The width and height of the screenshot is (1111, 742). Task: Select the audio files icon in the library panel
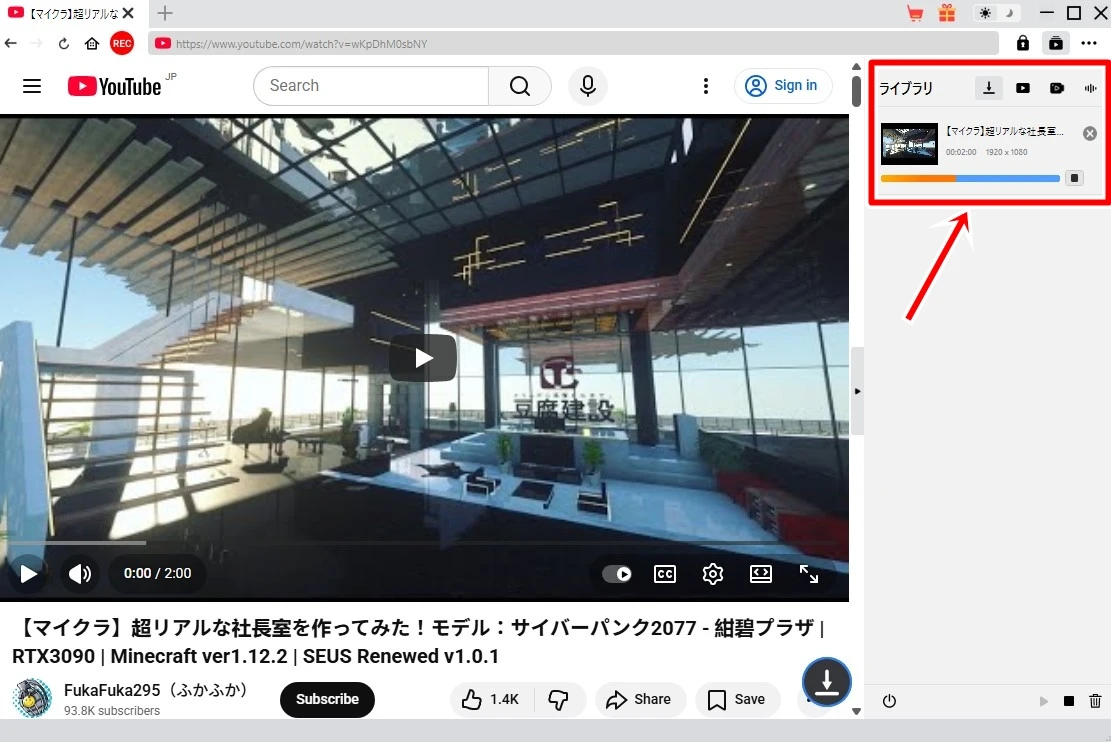click(1090, 88)
